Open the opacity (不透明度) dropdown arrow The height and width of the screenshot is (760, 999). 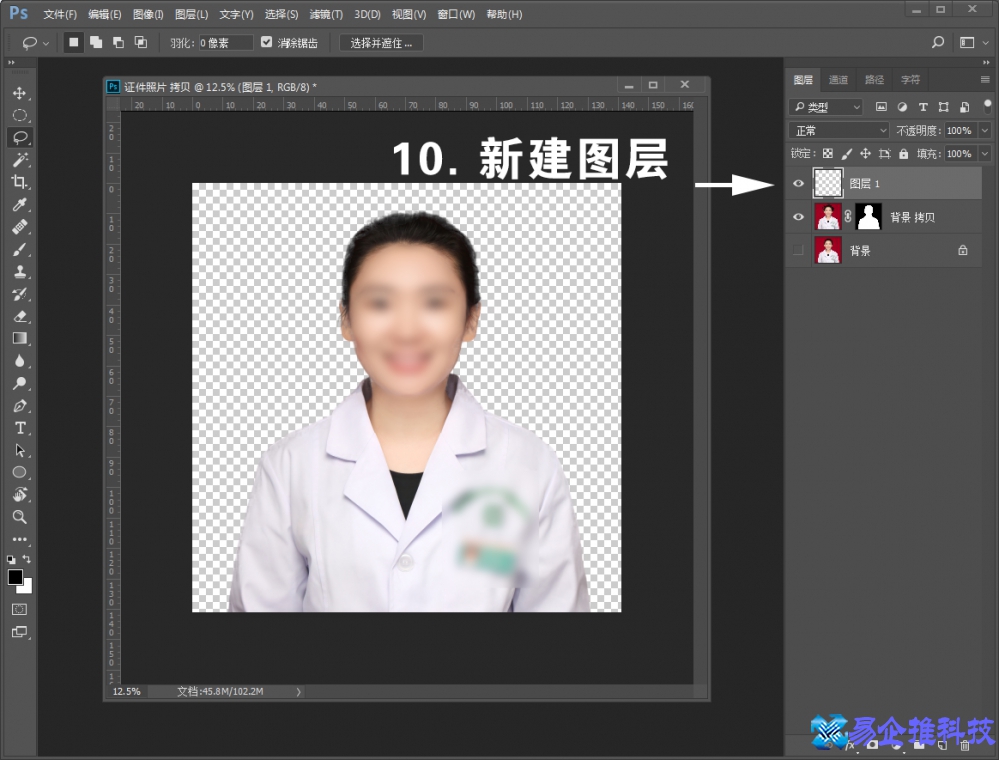[984, 130]
